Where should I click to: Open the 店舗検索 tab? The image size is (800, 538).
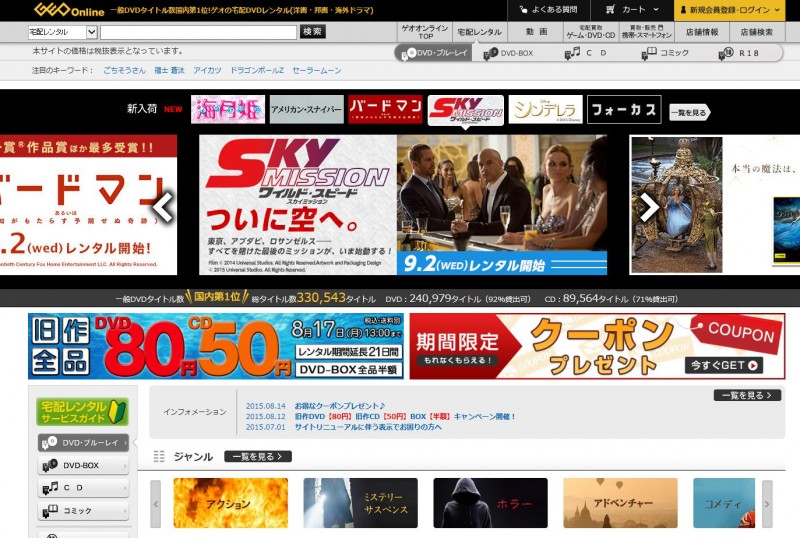tap(757, 32)
